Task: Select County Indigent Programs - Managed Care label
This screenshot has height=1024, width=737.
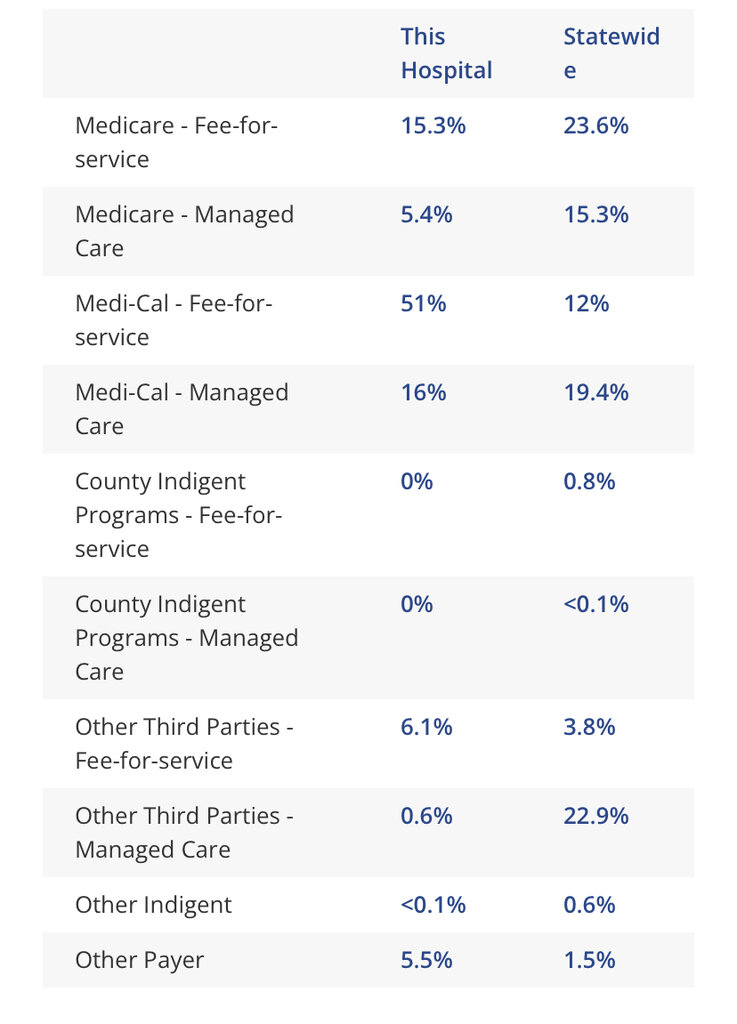Action: coord(186,639)
